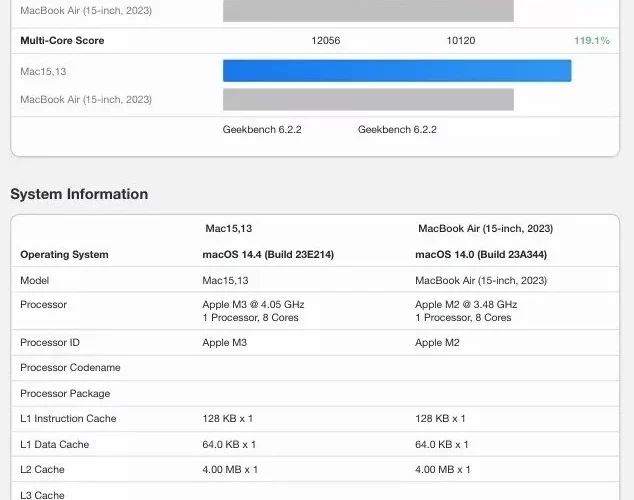
Task: Click the Model row label
Action: point(34,281)
